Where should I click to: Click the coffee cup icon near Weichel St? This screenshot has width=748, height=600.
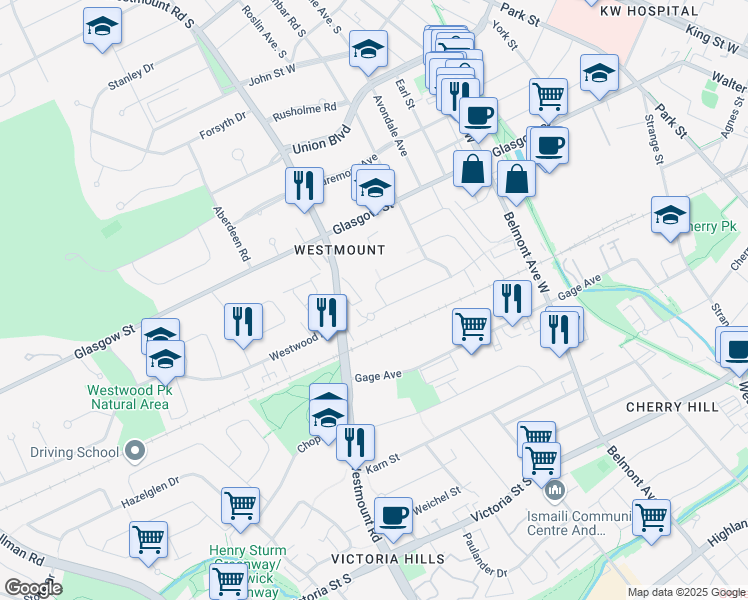tap(394, 515)
